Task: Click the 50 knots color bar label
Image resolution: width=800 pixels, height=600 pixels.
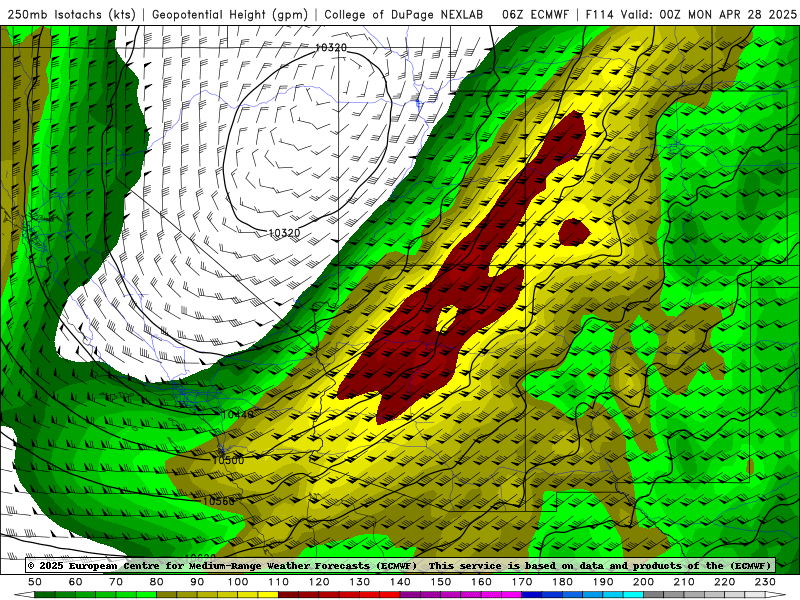Action: click(35, 582)
